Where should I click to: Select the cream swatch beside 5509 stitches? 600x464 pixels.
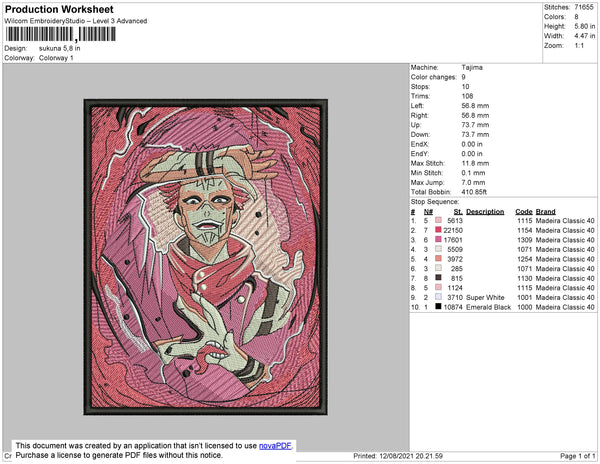click(x=438, y=249)
